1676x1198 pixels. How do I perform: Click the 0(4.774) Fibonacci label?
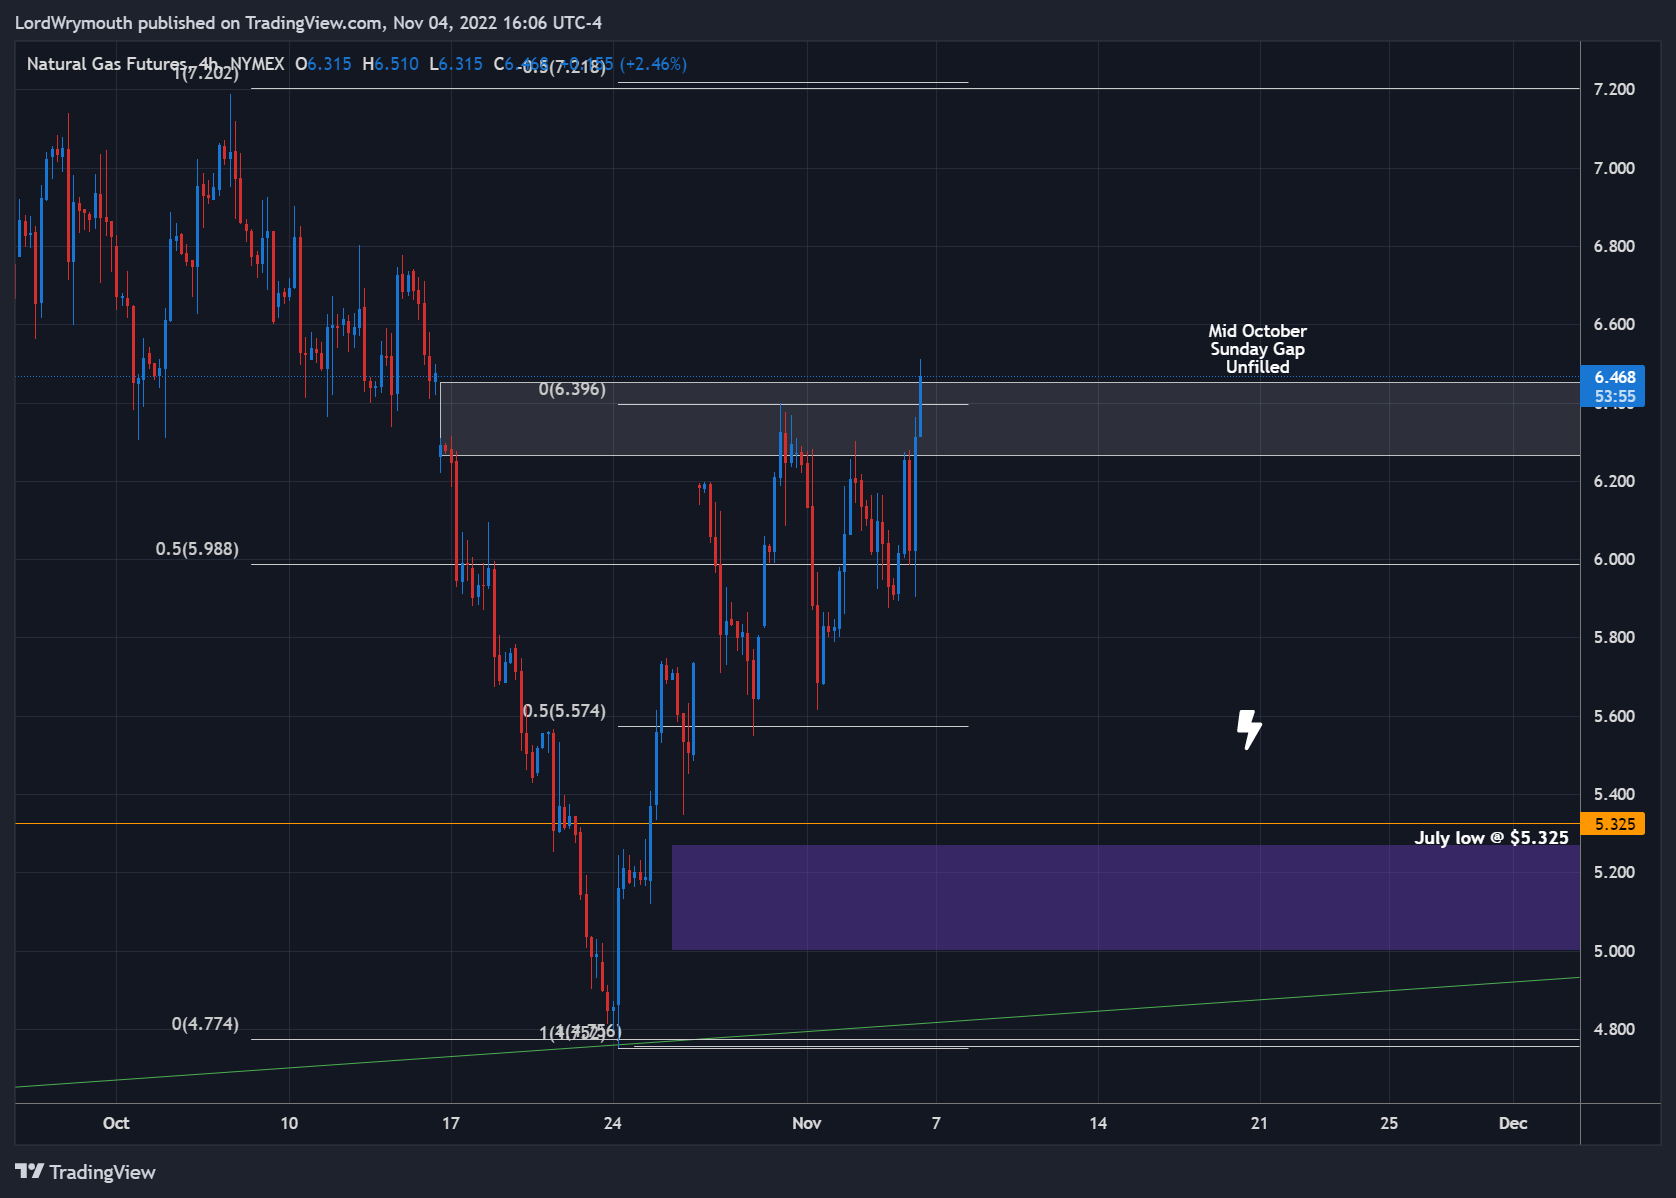click(205, 1024)
